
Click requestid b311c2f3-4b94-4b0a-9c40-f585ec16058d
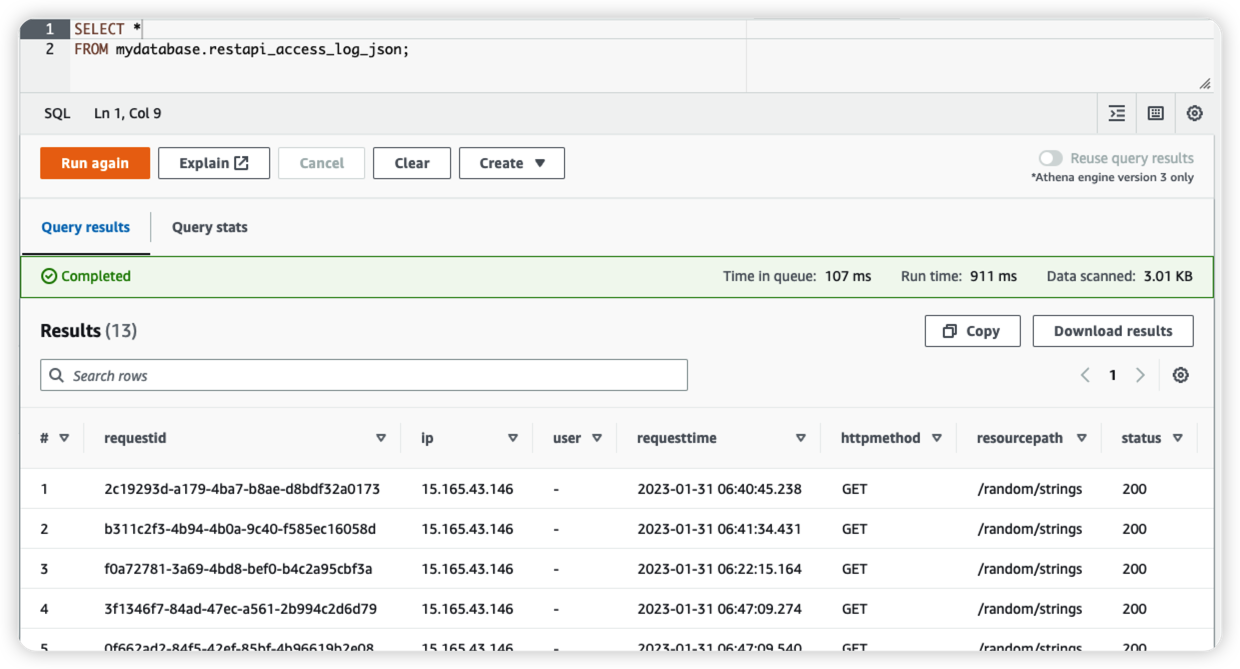pos(240,529)
